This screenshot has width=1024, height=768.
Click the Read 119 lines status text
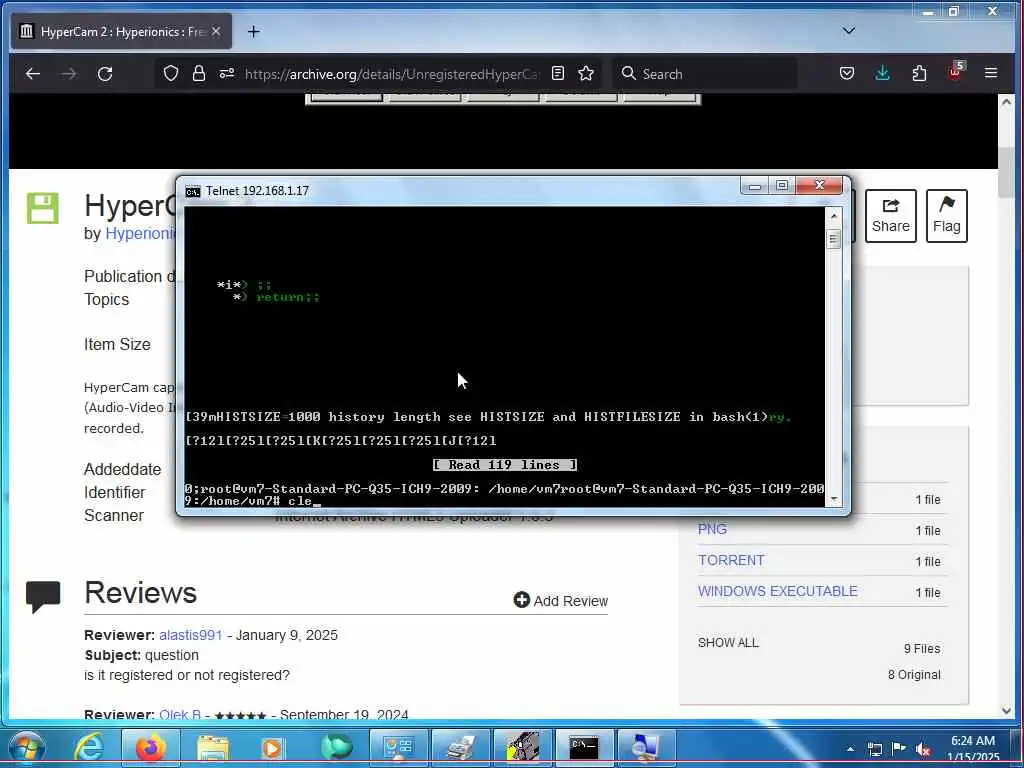504,465
